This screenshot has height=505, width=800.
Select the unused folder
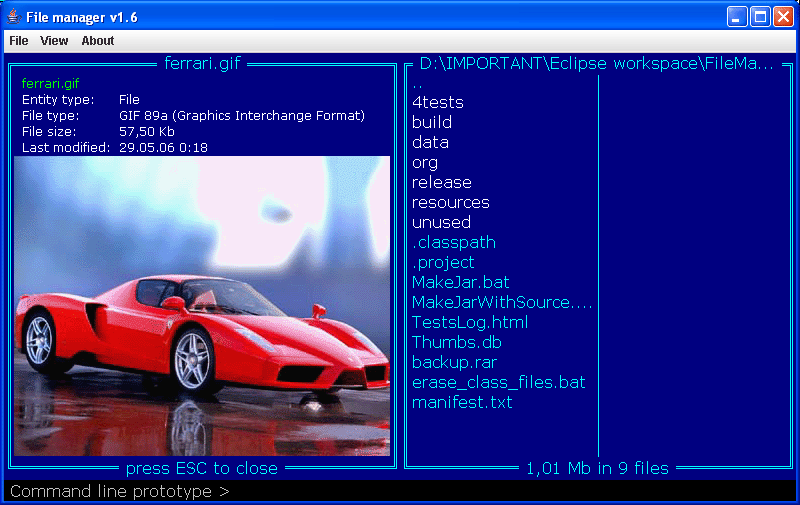(x=441, y=222)
